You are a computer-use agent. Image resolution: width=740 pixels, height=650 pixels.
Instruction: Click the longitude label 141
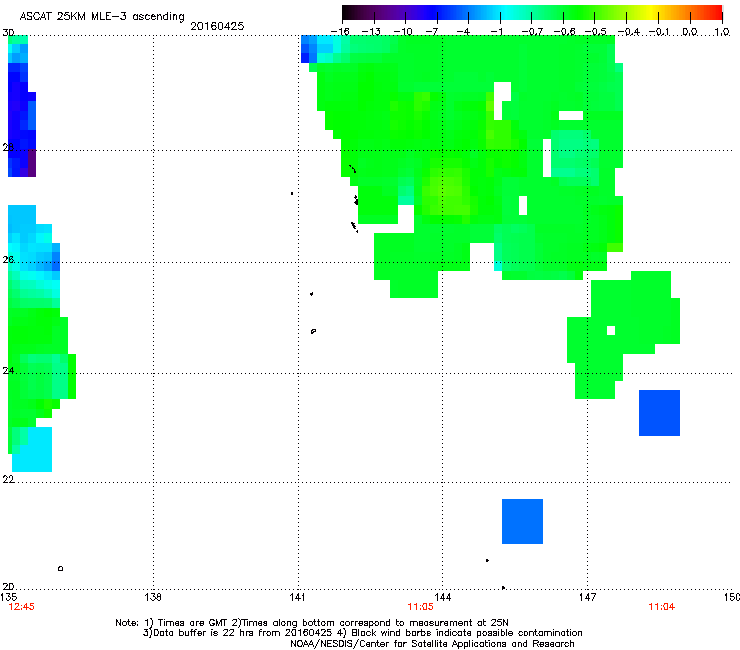pyautogui.click(x=297, y=597)
